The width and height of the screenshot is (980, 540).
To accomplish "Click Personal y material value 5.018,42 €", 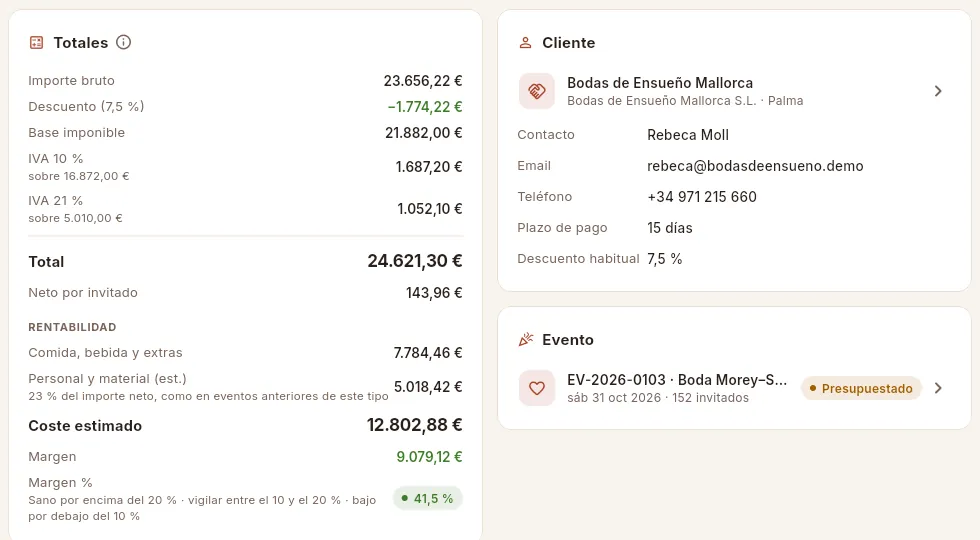I will point(428,387).
